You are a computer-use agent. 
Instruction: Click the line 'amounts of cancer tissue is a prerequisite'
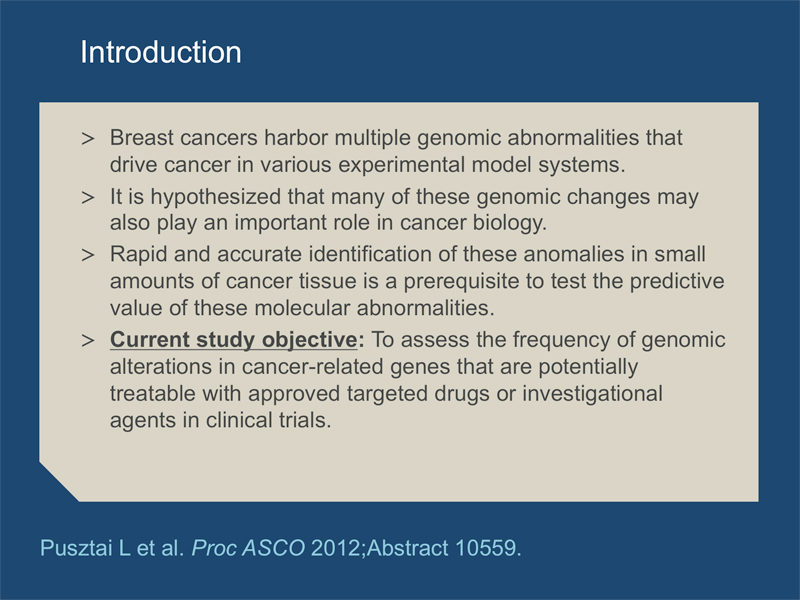tap(417, 281)
